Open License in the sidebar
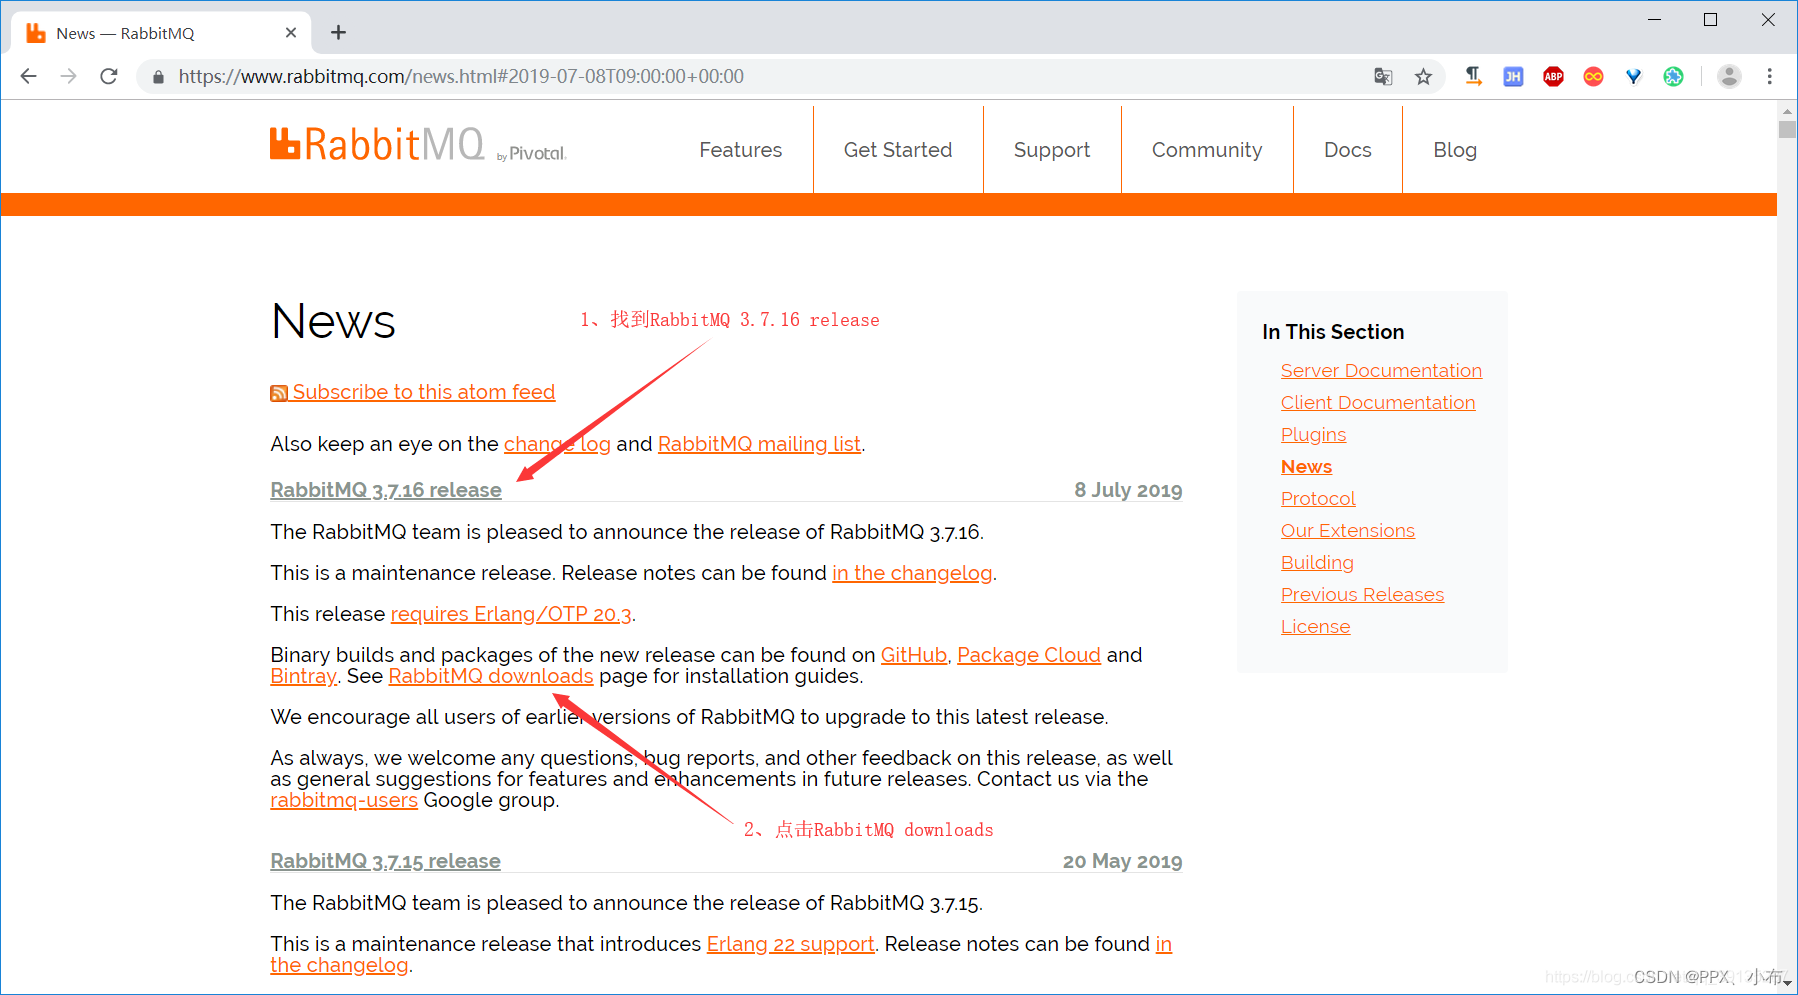 point(1315,627)
